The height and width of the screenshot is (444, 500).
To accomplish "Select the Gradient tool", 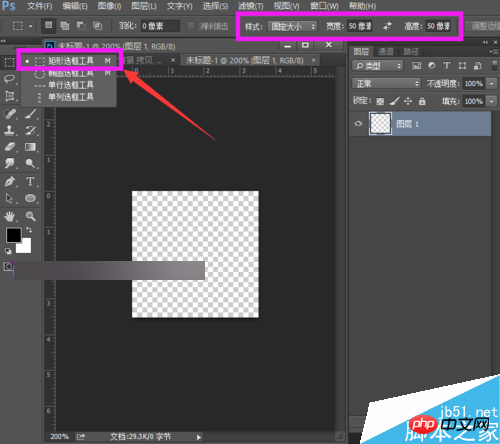I will pyautogui.click(x=30, y=147).
